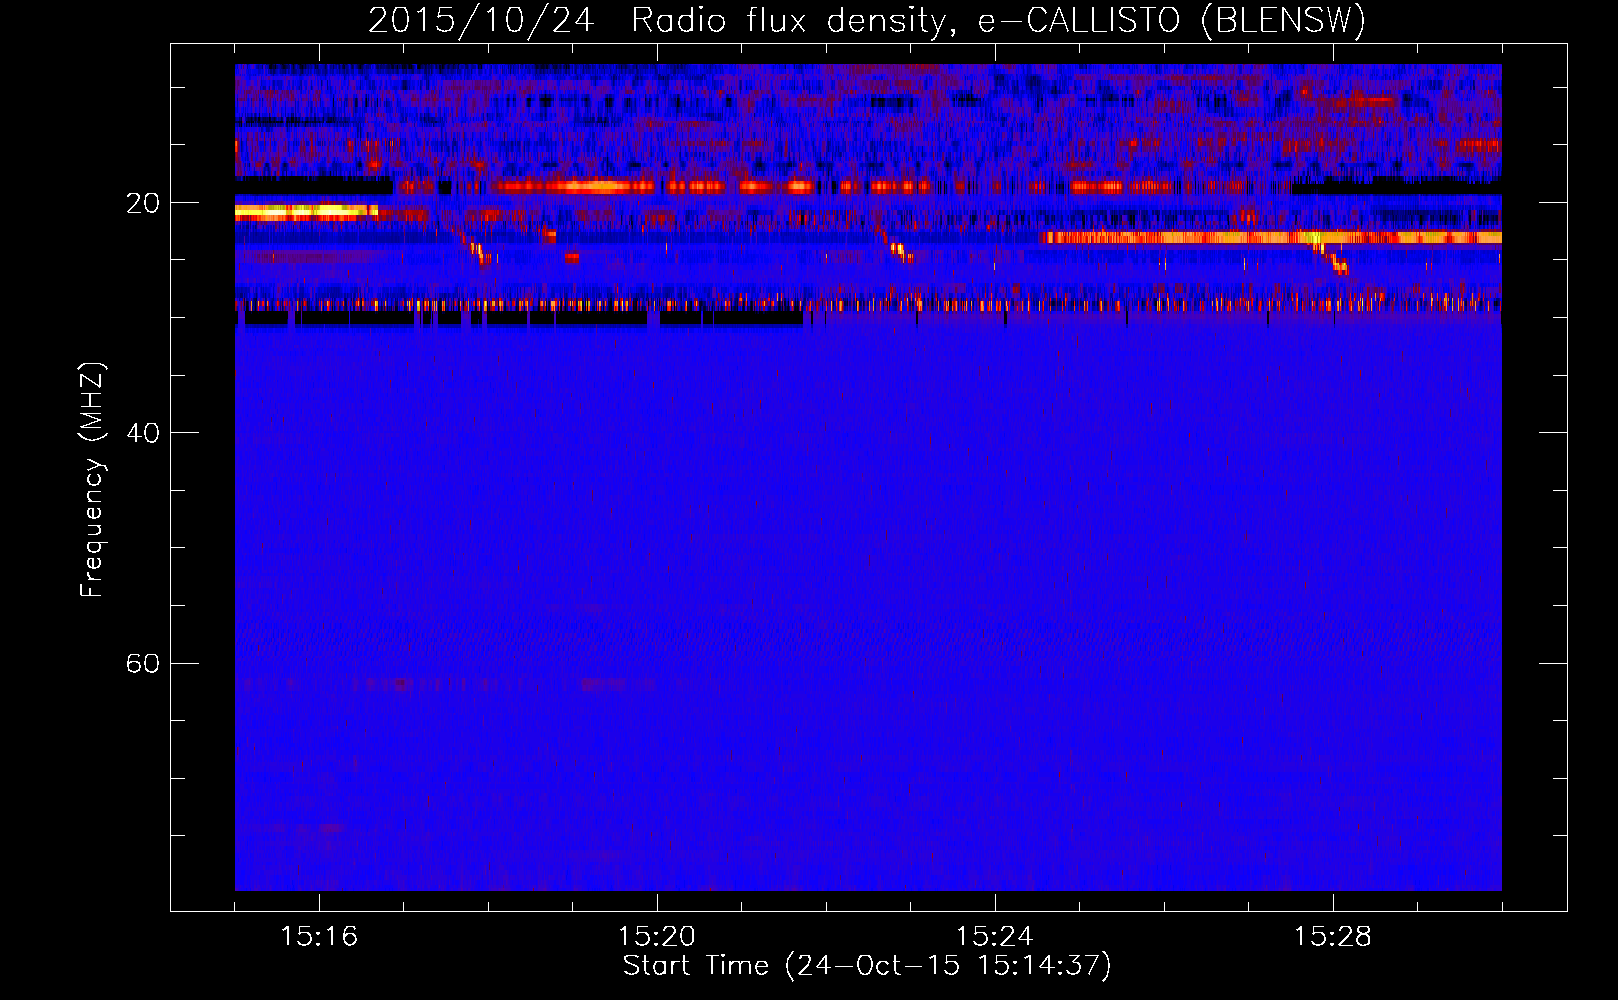This screenshot has height=1000, width=1618.
Task: Click the date '2015/10/24' in the title
Action: point(481,21)
